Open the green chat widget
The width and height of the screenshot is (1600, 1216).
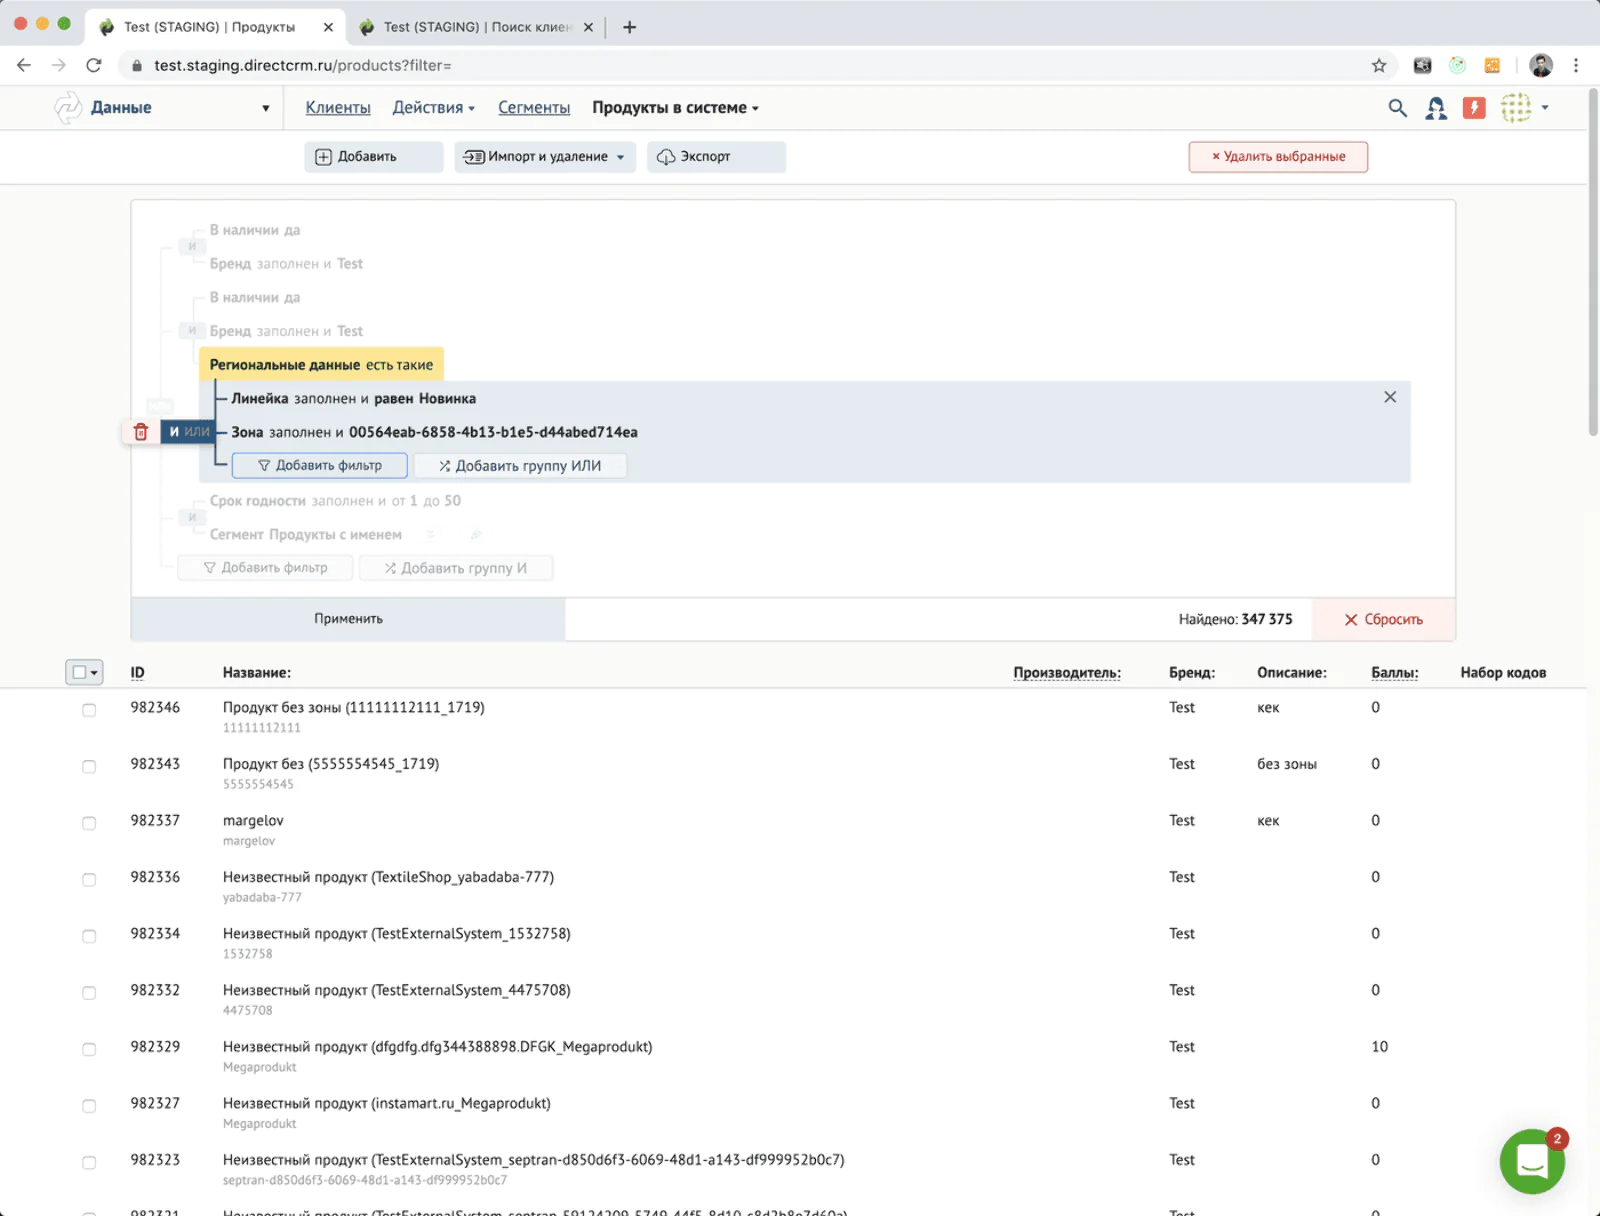tap(1532, 1162)
